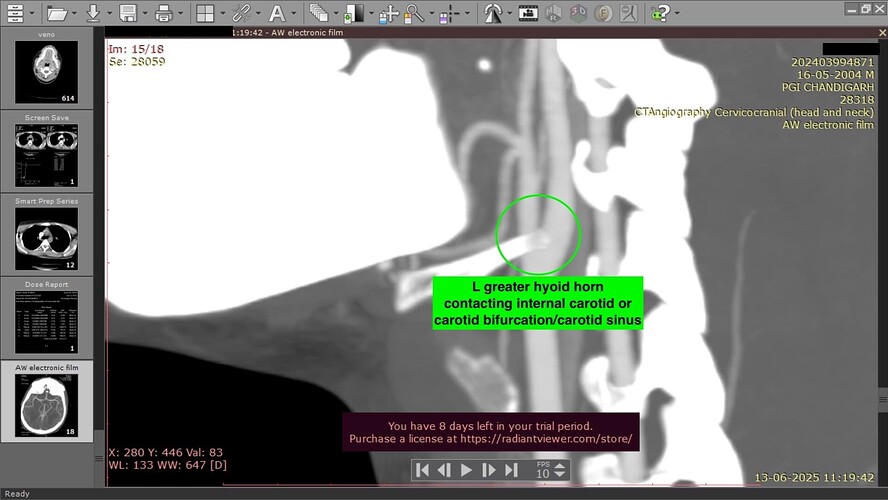This screenshot has height=500, width=888.
Task: Open the MPR multiplanar reconstruction icon
Action: pyautogui.click(x=553, y=12)
